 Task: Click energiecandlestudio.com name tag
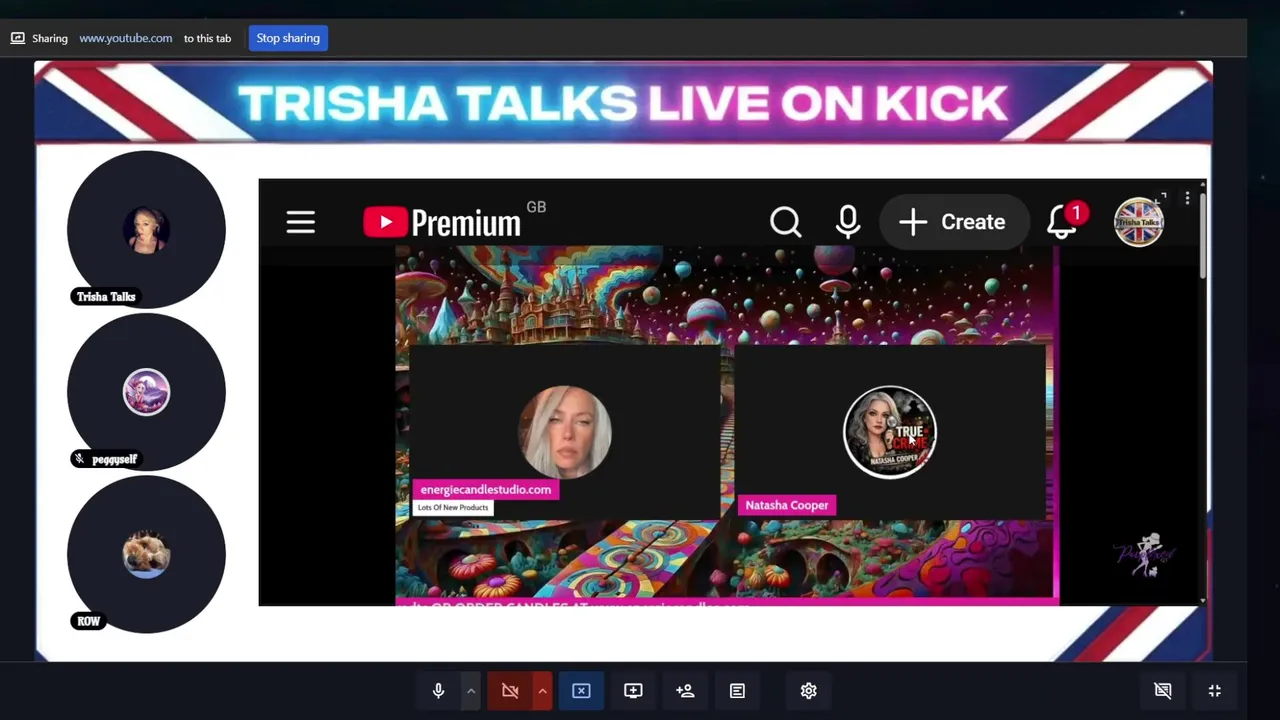pyautogui.click(x=485, y=489)
